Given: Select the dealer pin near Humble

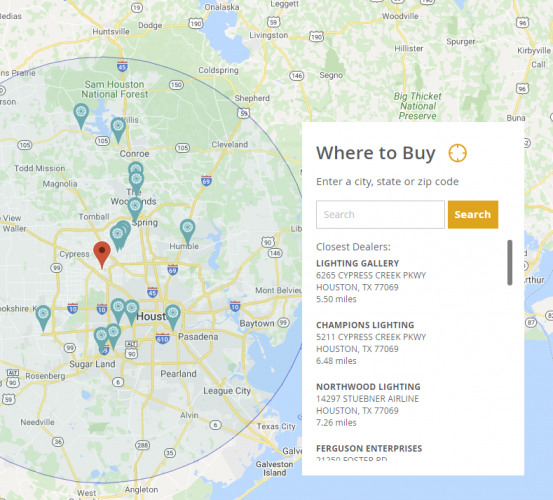Looking at the screenshot, I should point(188,231).
